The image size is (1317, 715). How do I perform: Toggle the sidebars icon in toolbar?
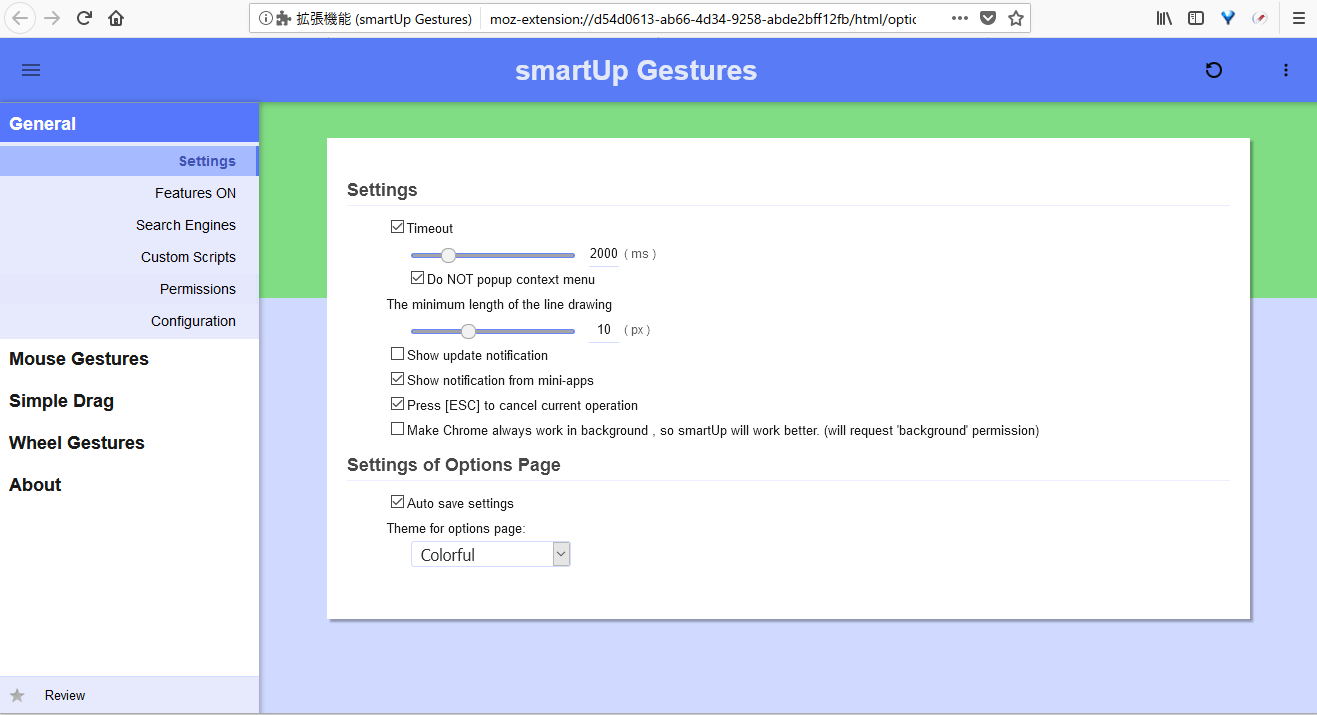[1196, 18]
